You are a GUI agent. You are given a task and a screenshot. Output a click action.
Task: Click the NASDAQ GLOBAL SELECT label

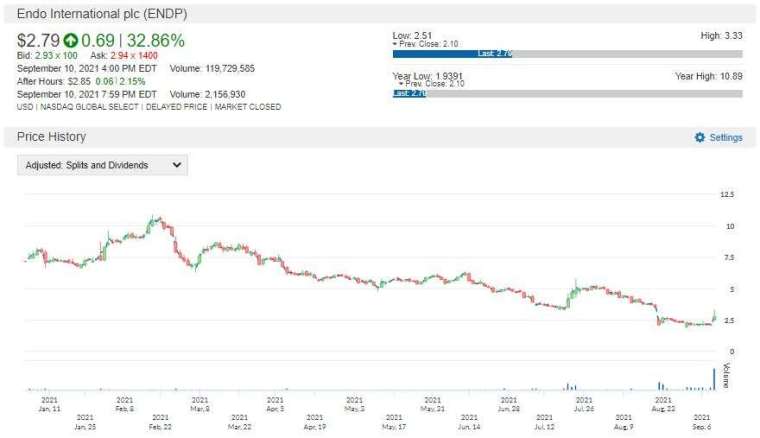click(x=90, y=107)
